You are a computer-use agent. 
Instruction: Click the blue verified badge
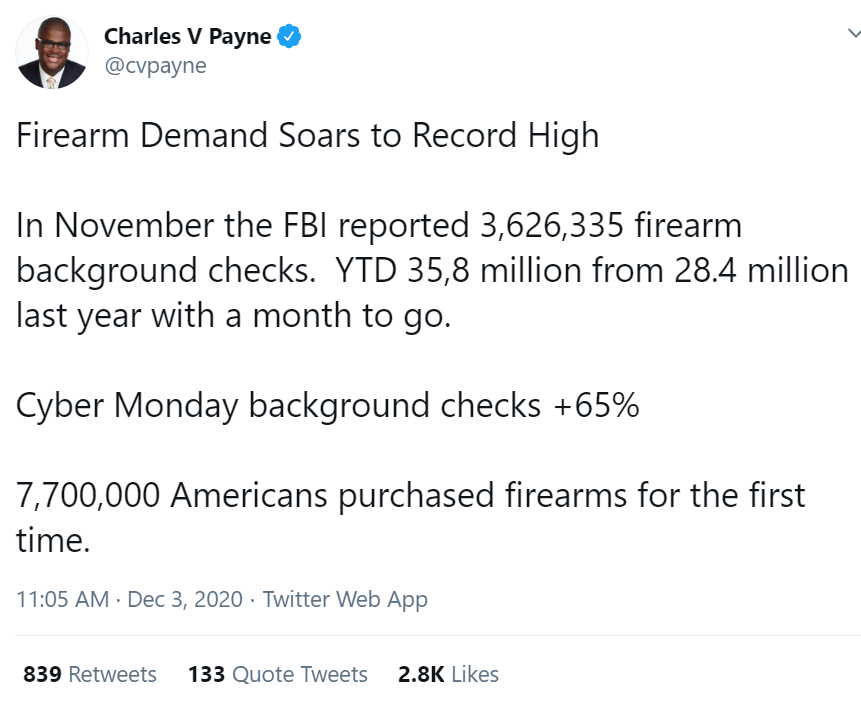click(289, 38)
